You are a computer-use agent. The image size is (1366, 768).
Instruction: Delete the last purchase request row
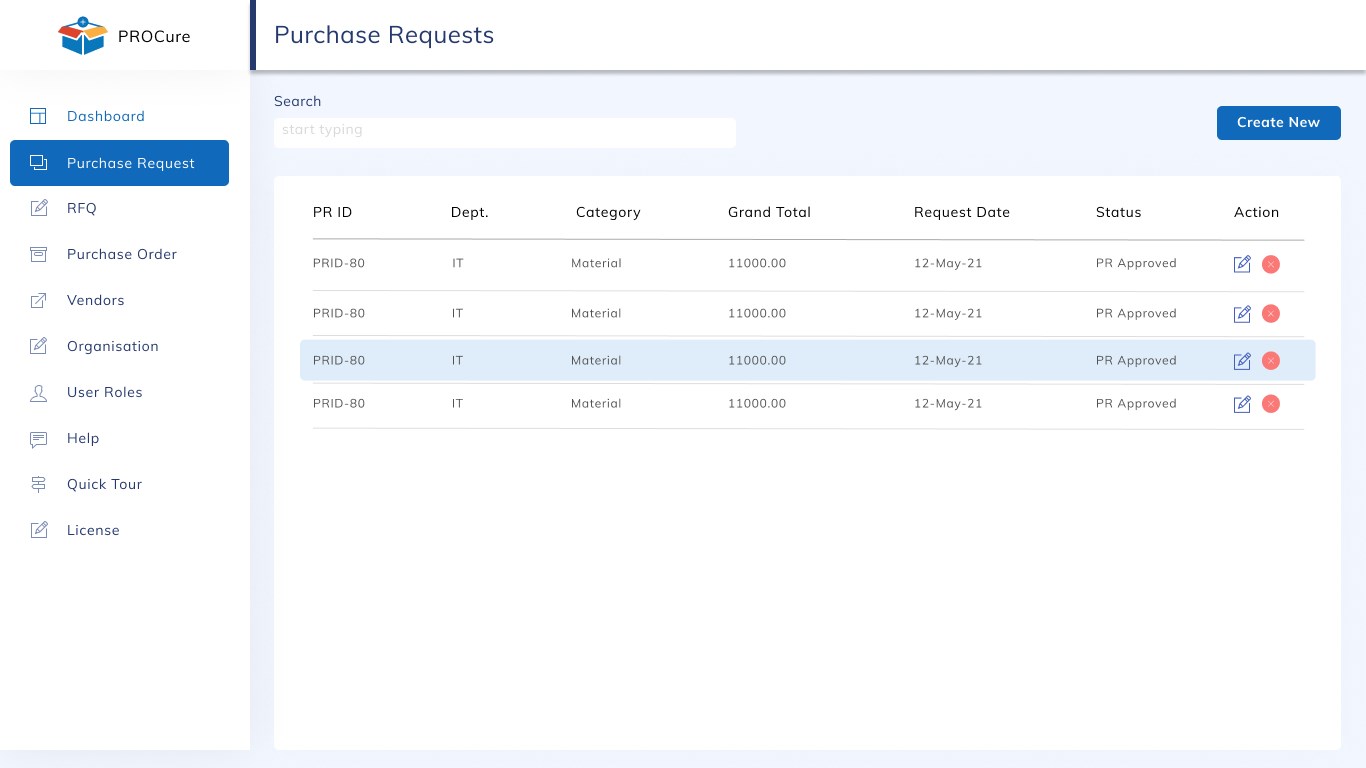click(1271, 404)
